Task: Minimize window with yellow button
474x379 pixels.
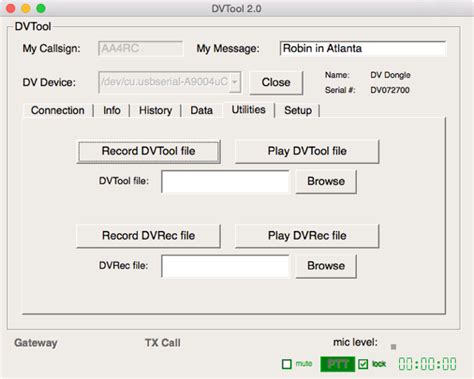Action: 26,8
